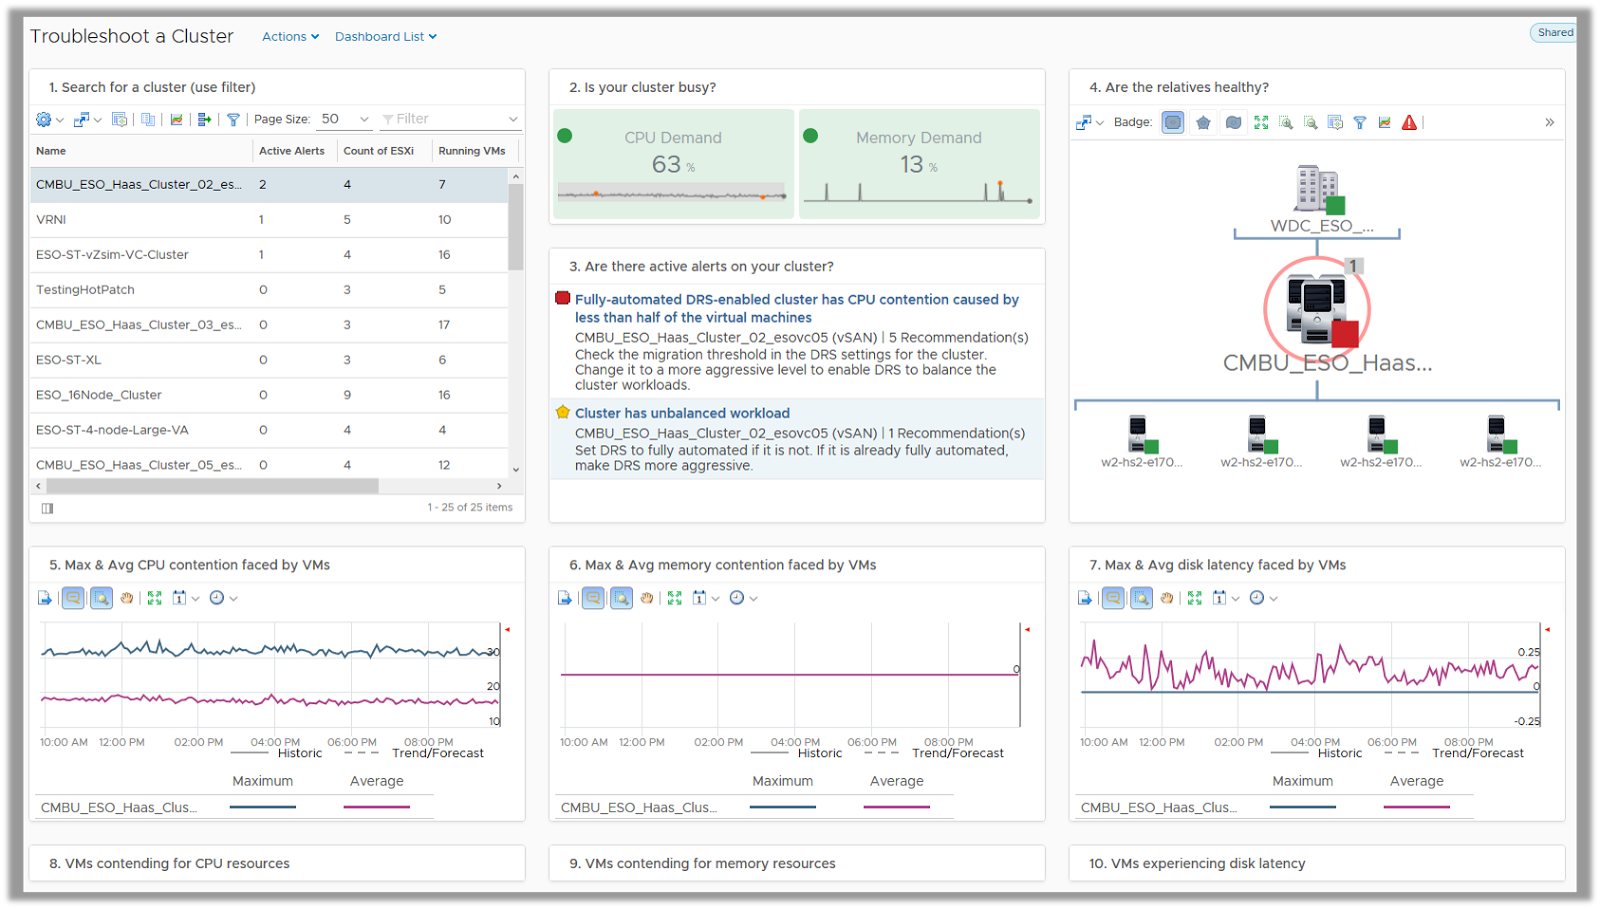Image resolution: width=1600 pixels, height=909 pixels.
Task: Click fit-to-view green arrows icon in relatives panel
Action: pos(1261,123)
